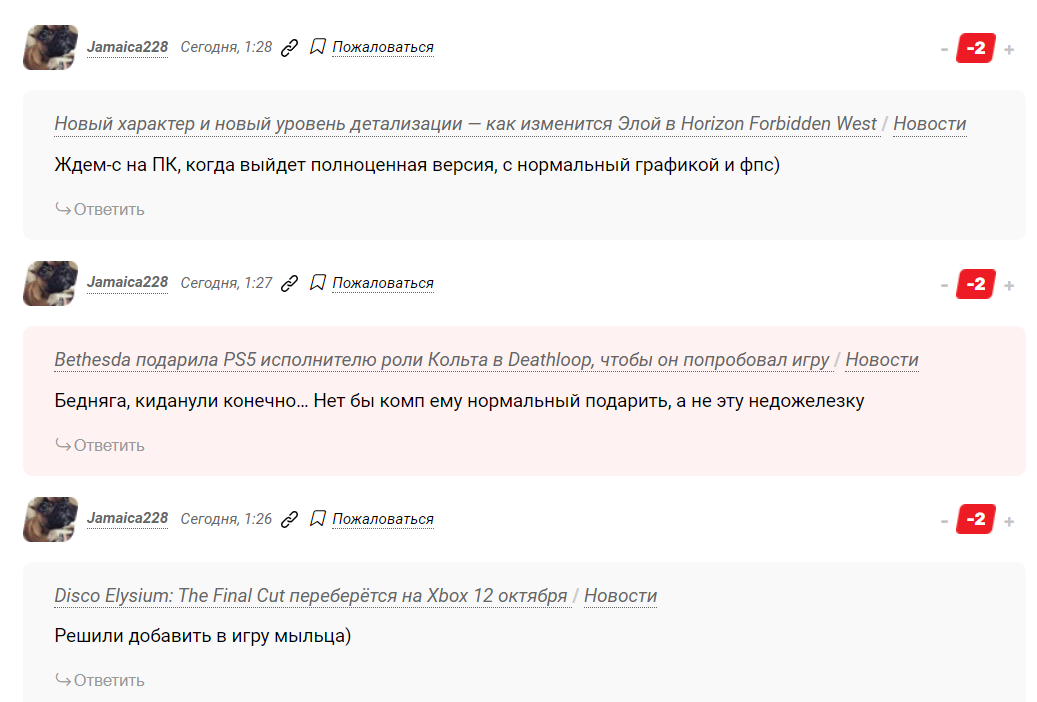The image size is (1037, 702).
Task: Bookmark the Disco Elysium comment
Action: (317, 519)
